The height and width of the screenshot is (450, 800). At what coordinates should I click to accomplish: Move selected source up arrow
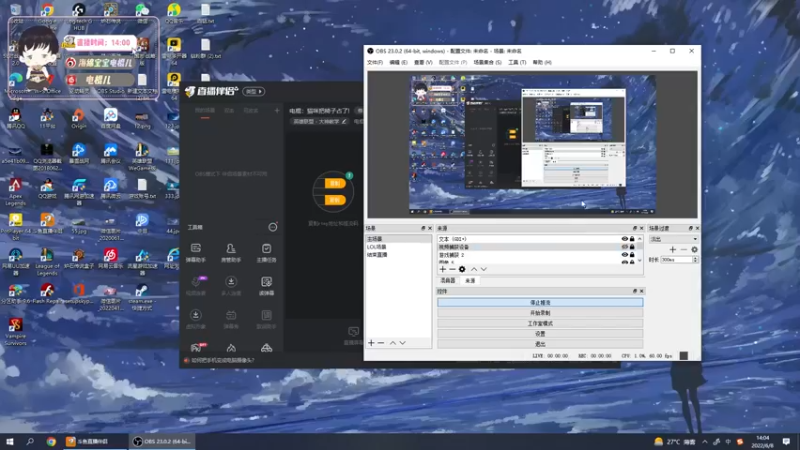pyautogui.click(x=474, y=269)
